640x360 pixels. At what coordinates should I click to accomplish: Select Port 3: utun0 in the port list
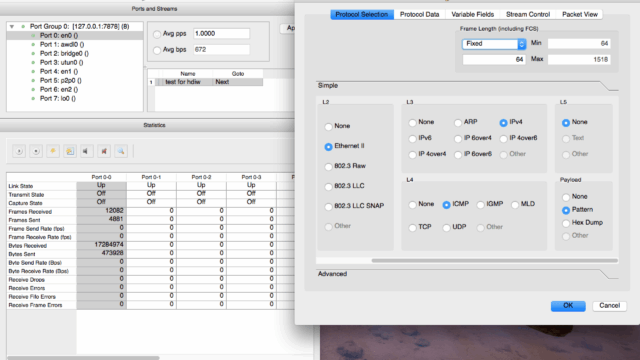coord(61,62)
